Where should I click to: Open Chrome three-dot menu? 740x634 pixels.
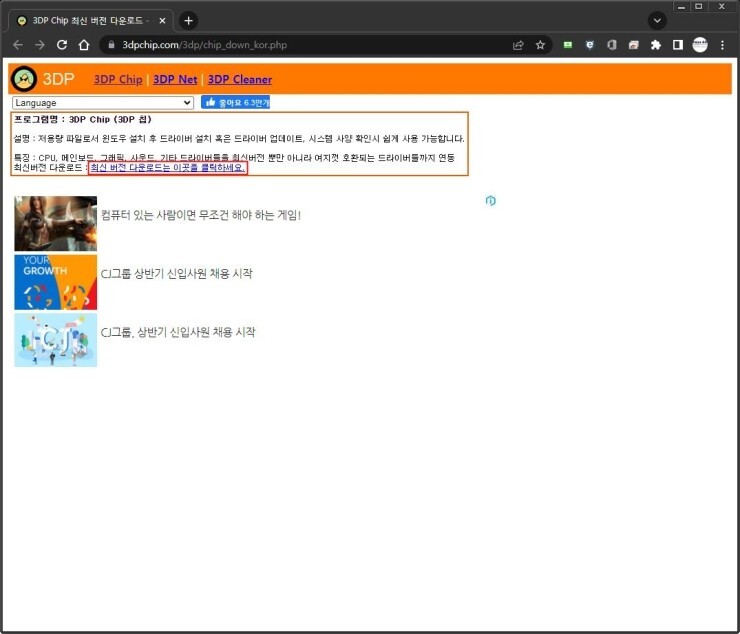[x=723, y=45]
